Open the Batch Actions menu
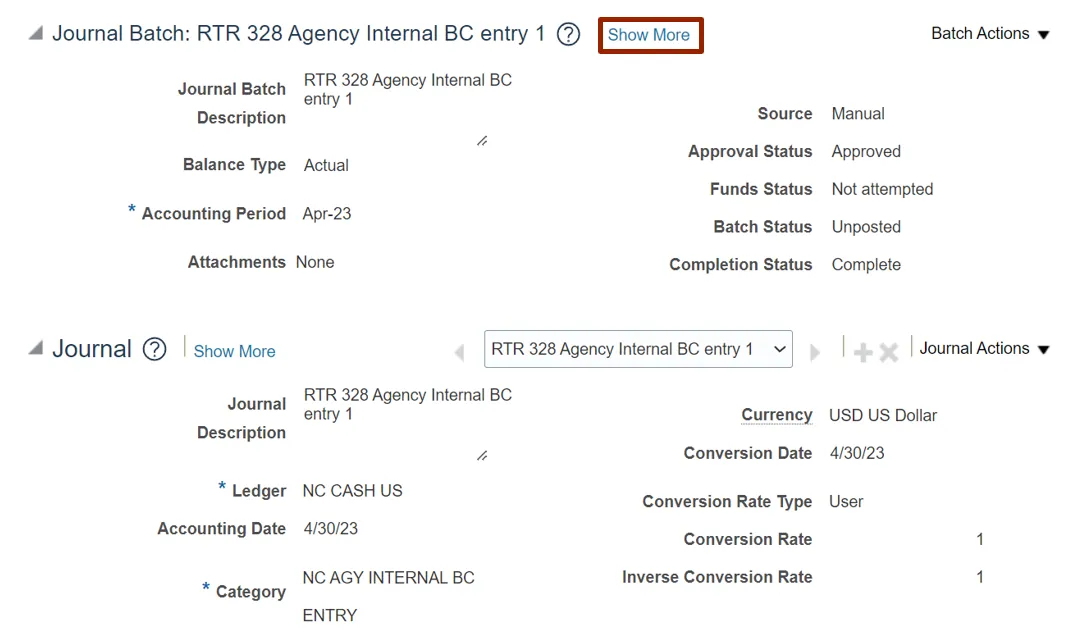 click(x=990, y=34)
